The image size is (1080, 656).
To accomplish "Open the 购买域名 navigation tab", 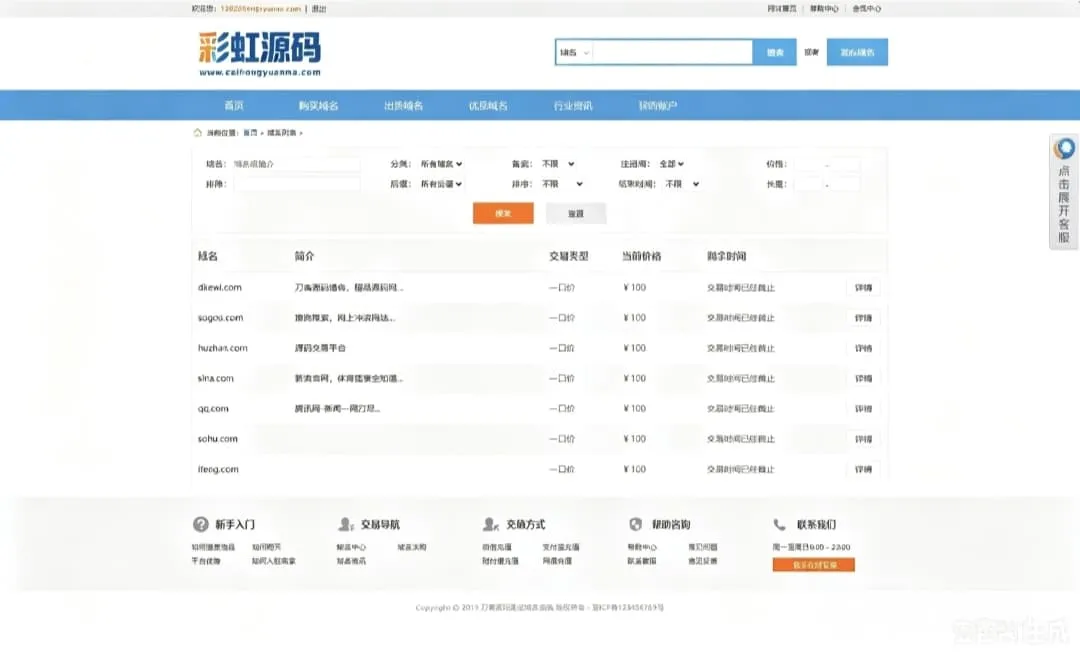I will tap(318, 105).
